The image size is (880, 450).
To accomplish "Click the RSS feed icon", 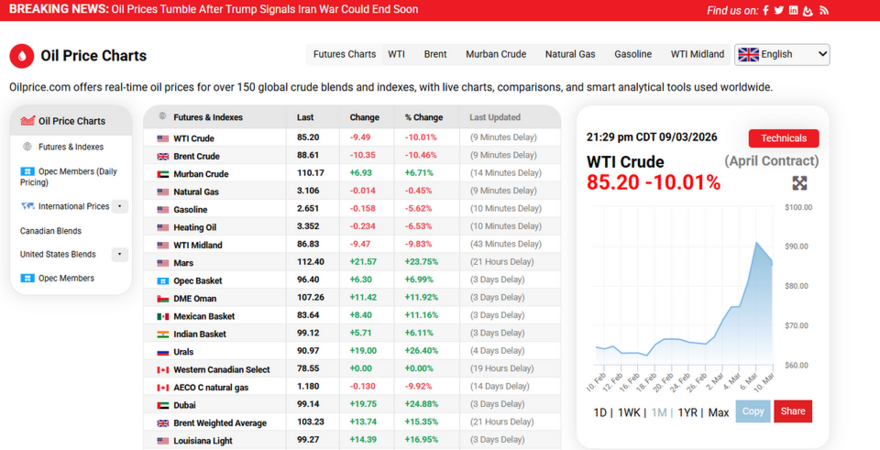I will (x=824, y=10).
